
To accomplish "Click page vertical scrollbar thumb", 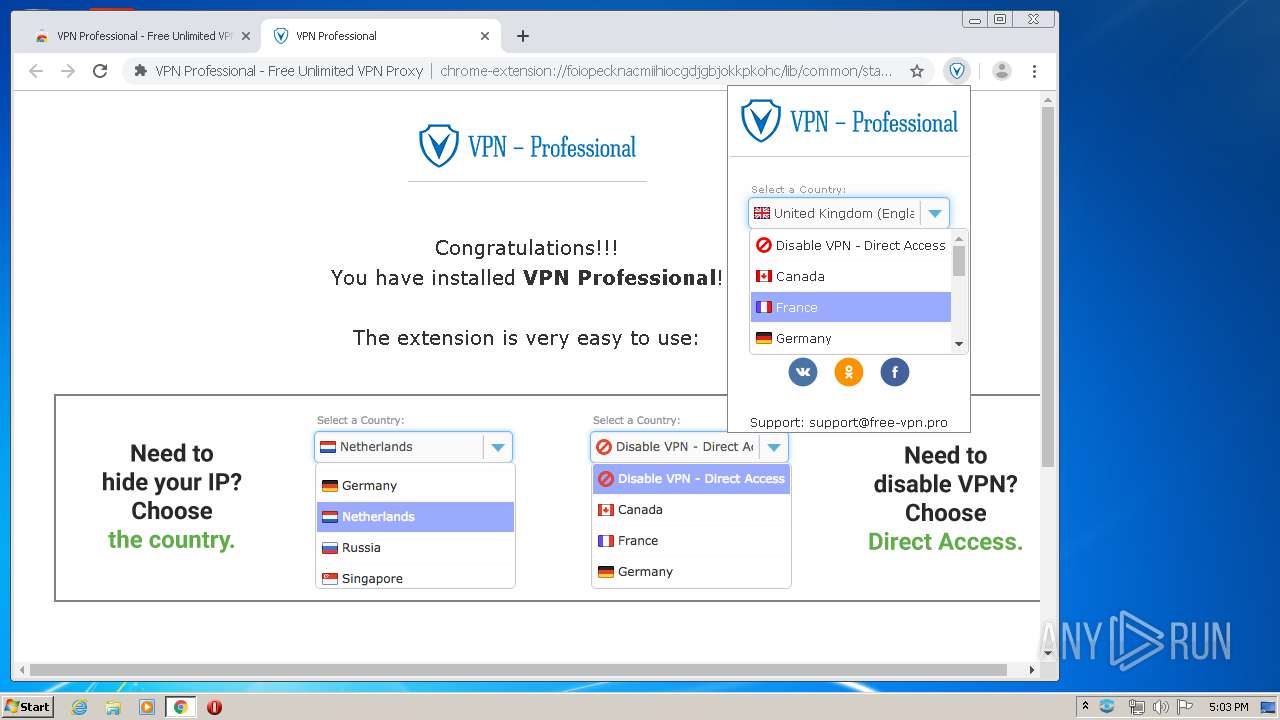I will pyautogui.click(x=1048, y=285).
